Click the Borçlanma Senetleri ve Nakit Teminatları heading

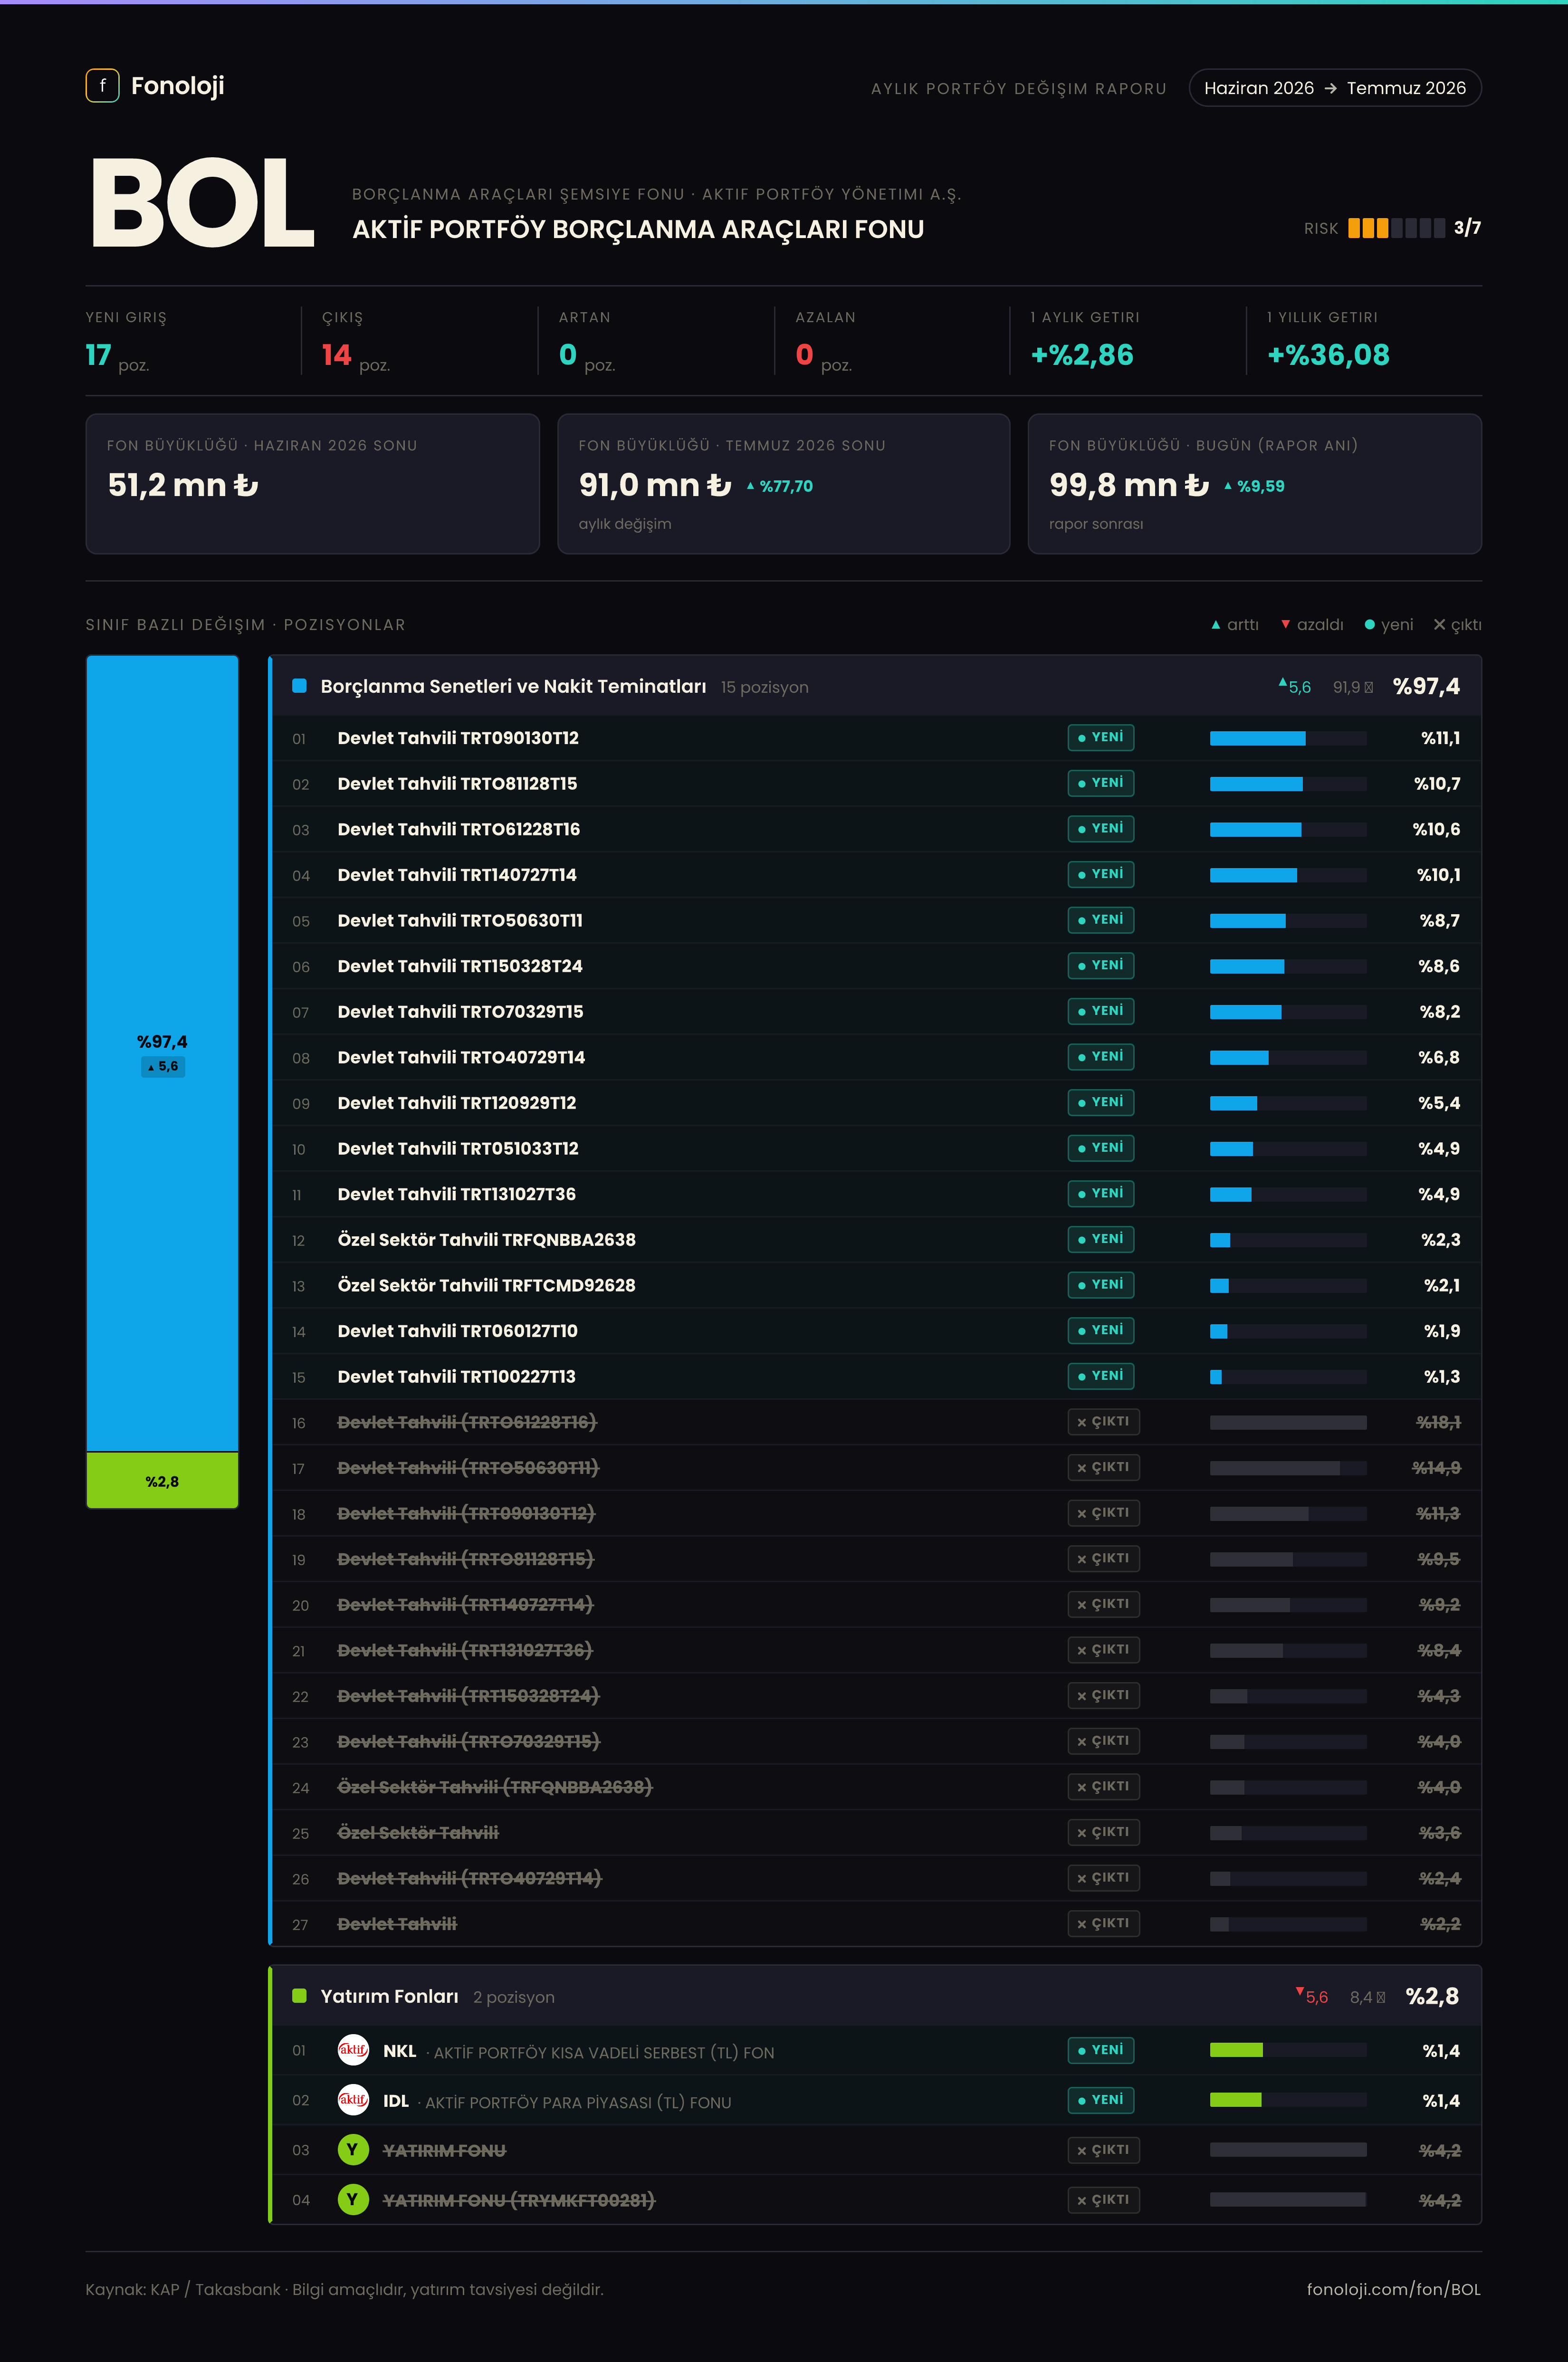pos(513,686)
